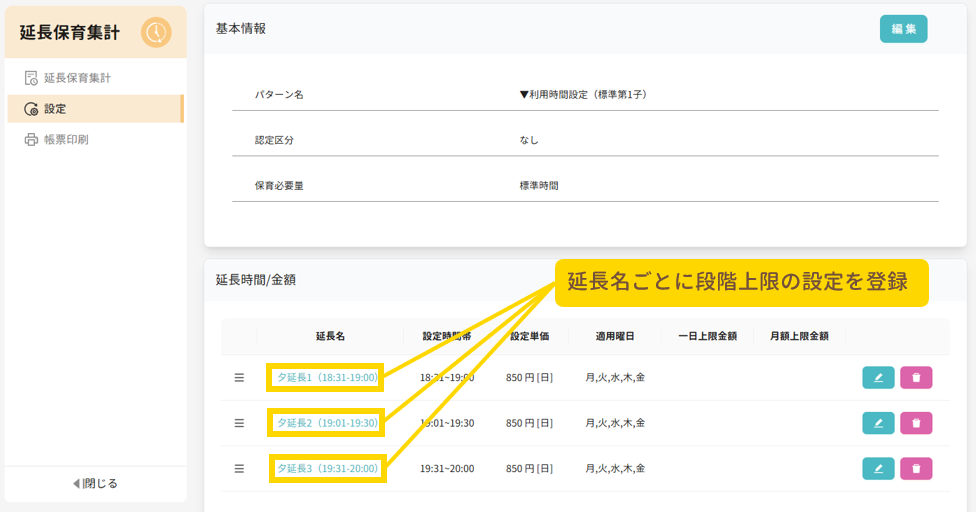Click the printer icon next to 帳票印刷
Screen dimensions: 976x512
point(31,139)
